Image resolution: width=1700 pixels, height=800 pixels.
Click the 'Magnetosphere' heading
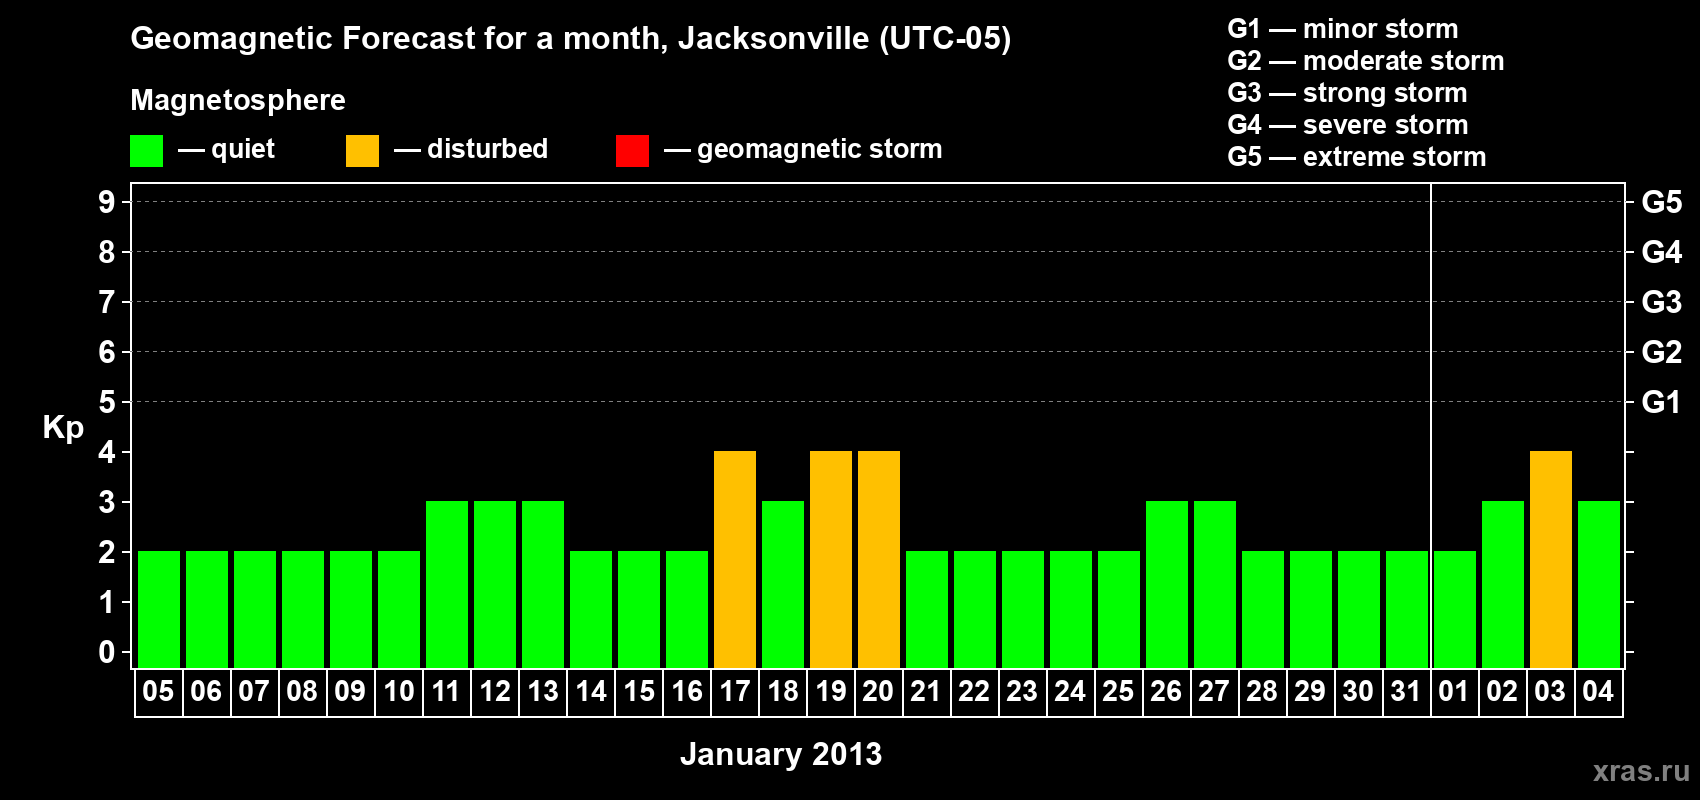click(238, 101)
